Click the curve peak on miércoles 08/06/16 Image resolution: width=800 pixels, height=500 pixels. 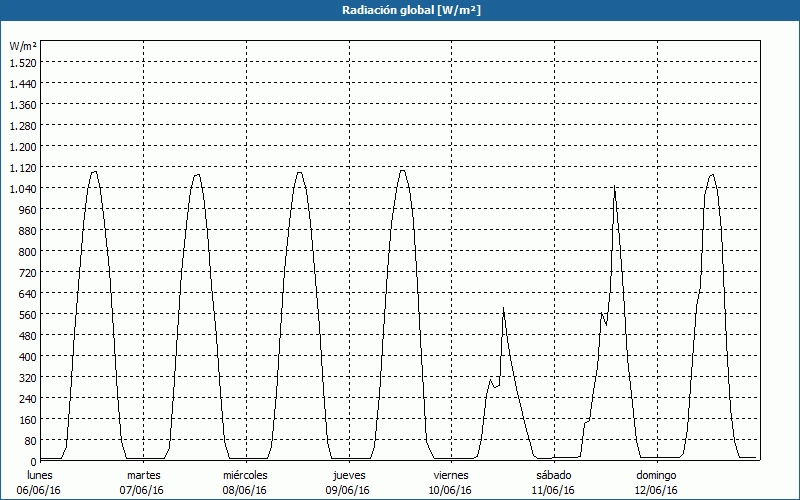[299, 172]
